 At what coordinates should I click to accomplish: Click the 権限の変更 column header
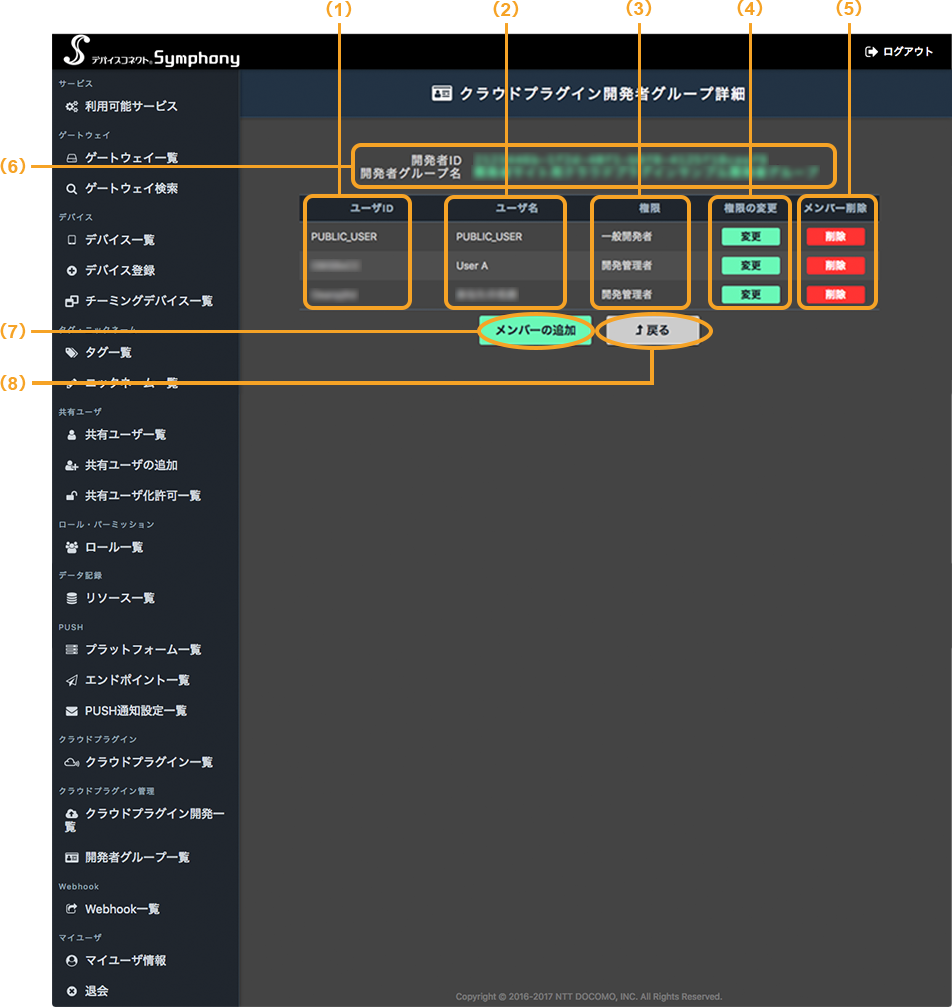pos(750,208)
